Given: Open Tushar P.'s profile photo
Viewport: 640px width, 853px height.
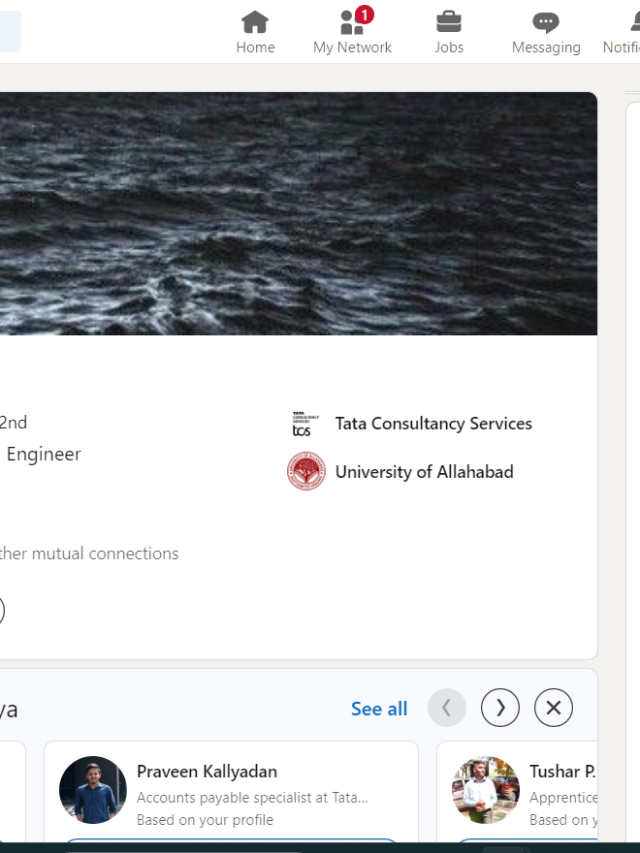Looking at the screenshot, I should coord(486,790).
